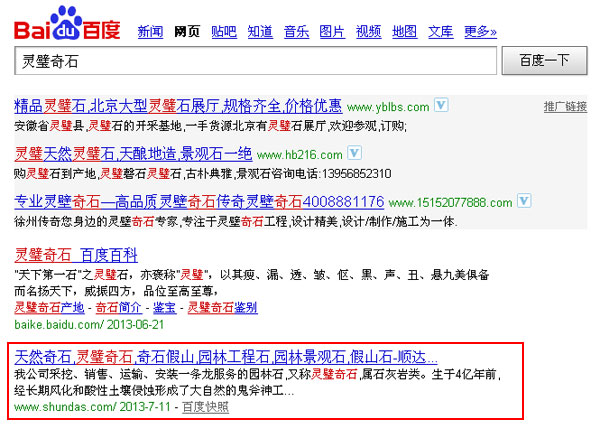
Task: Click the description starting 安徽省灵璧县
Action: (210, 126)
